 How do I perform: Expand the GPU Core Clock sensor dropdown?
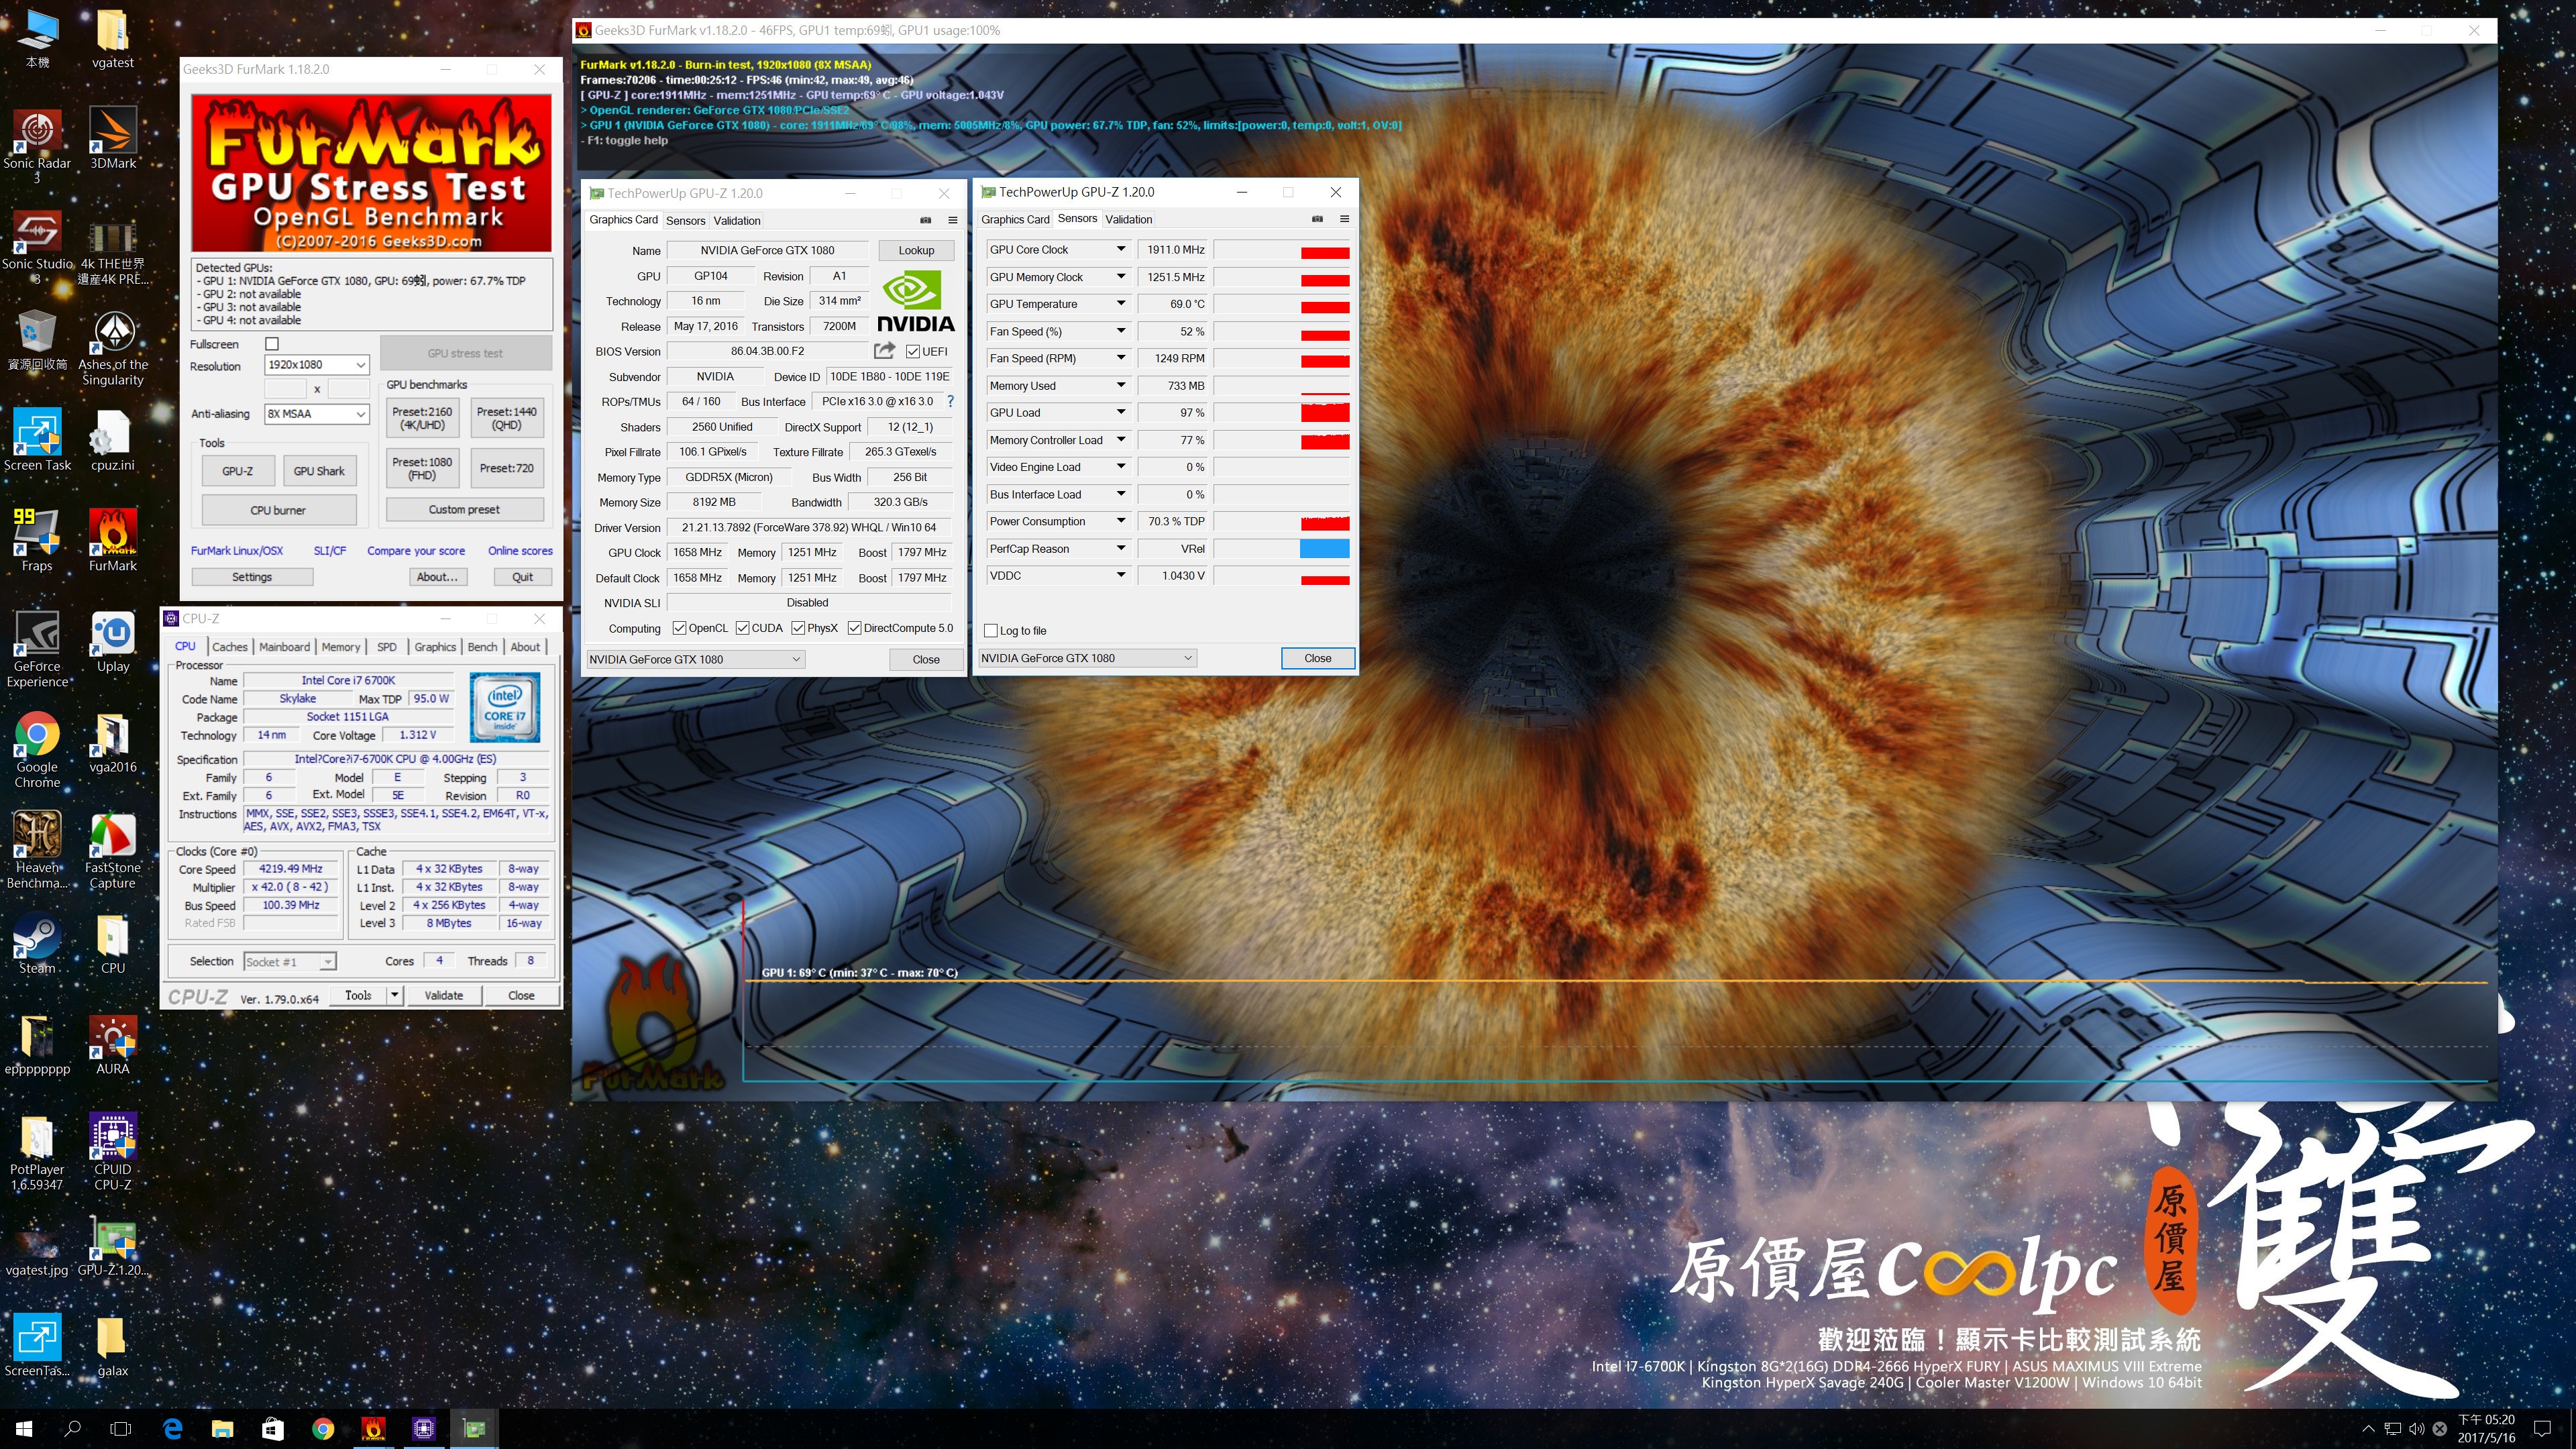point(1120,249)
